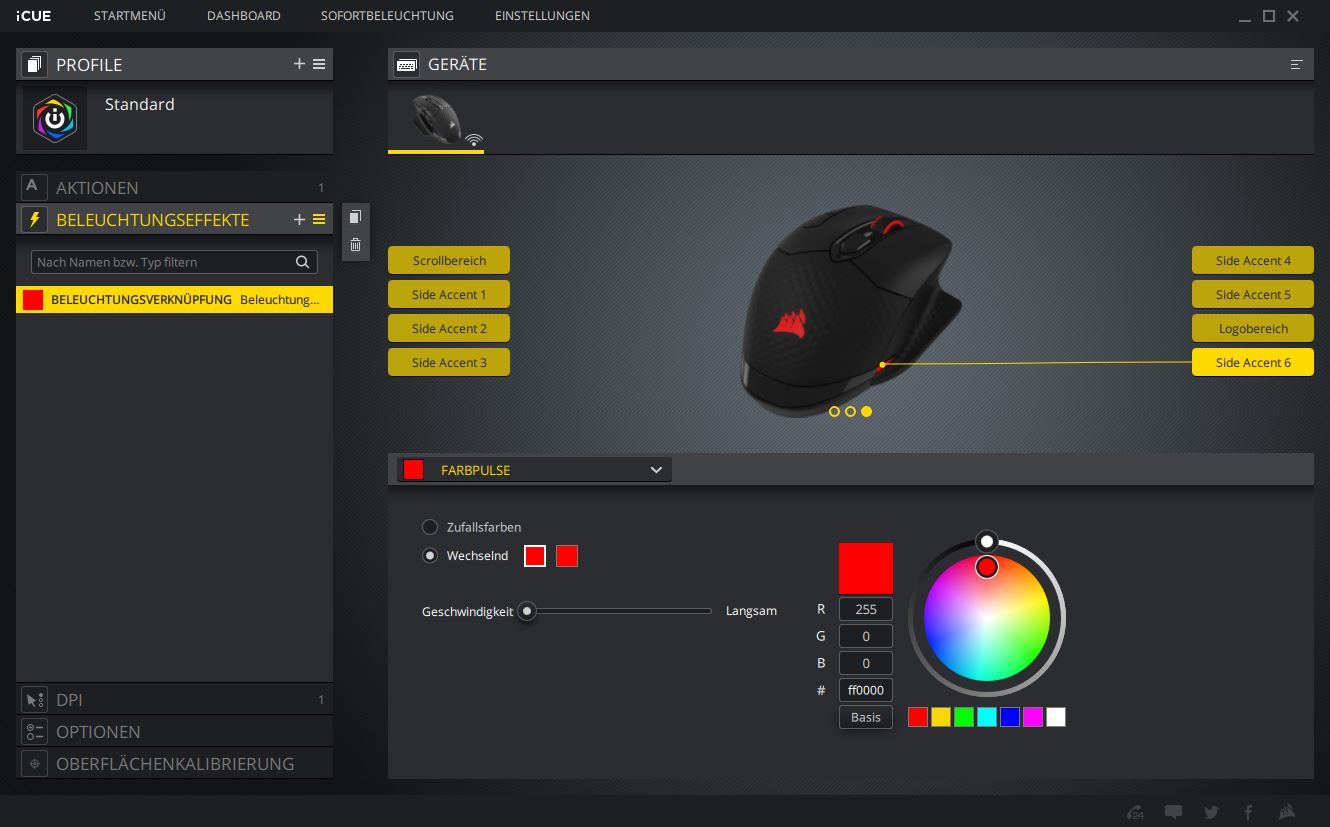Select Zufallsfarben radio option

(430, 527)
